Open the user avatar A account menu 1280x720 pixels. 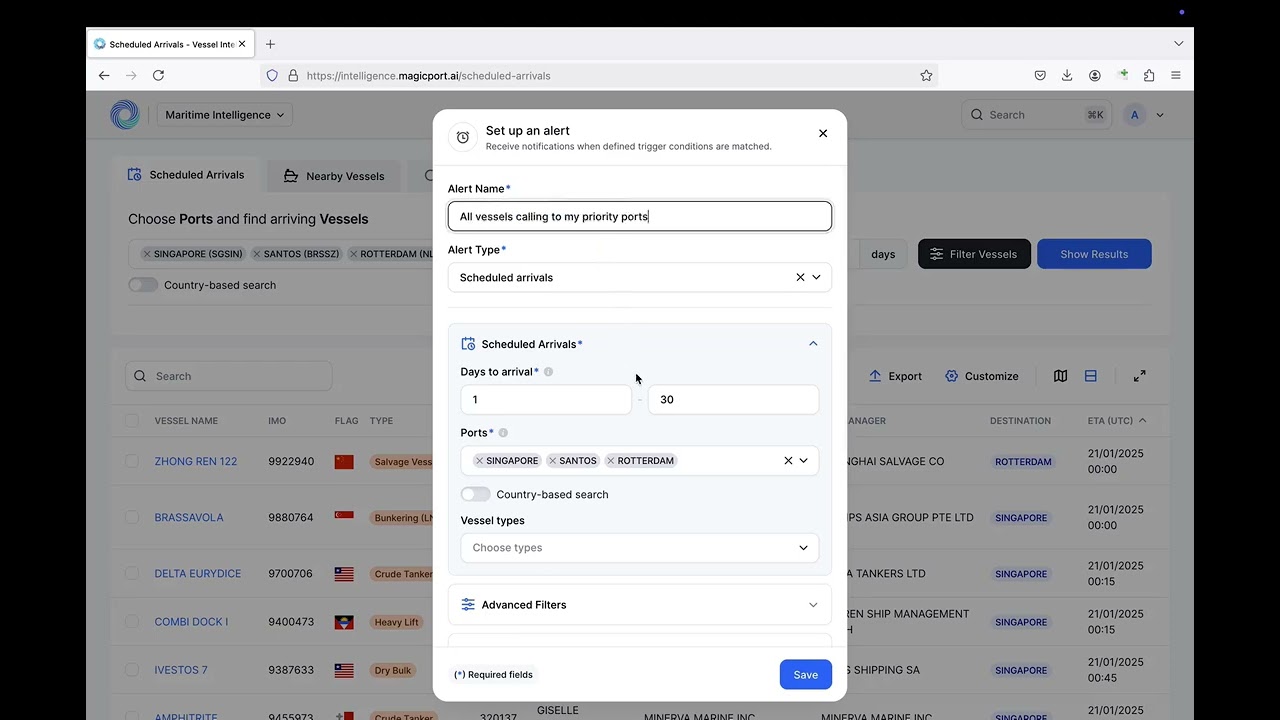pos(1144,115)
